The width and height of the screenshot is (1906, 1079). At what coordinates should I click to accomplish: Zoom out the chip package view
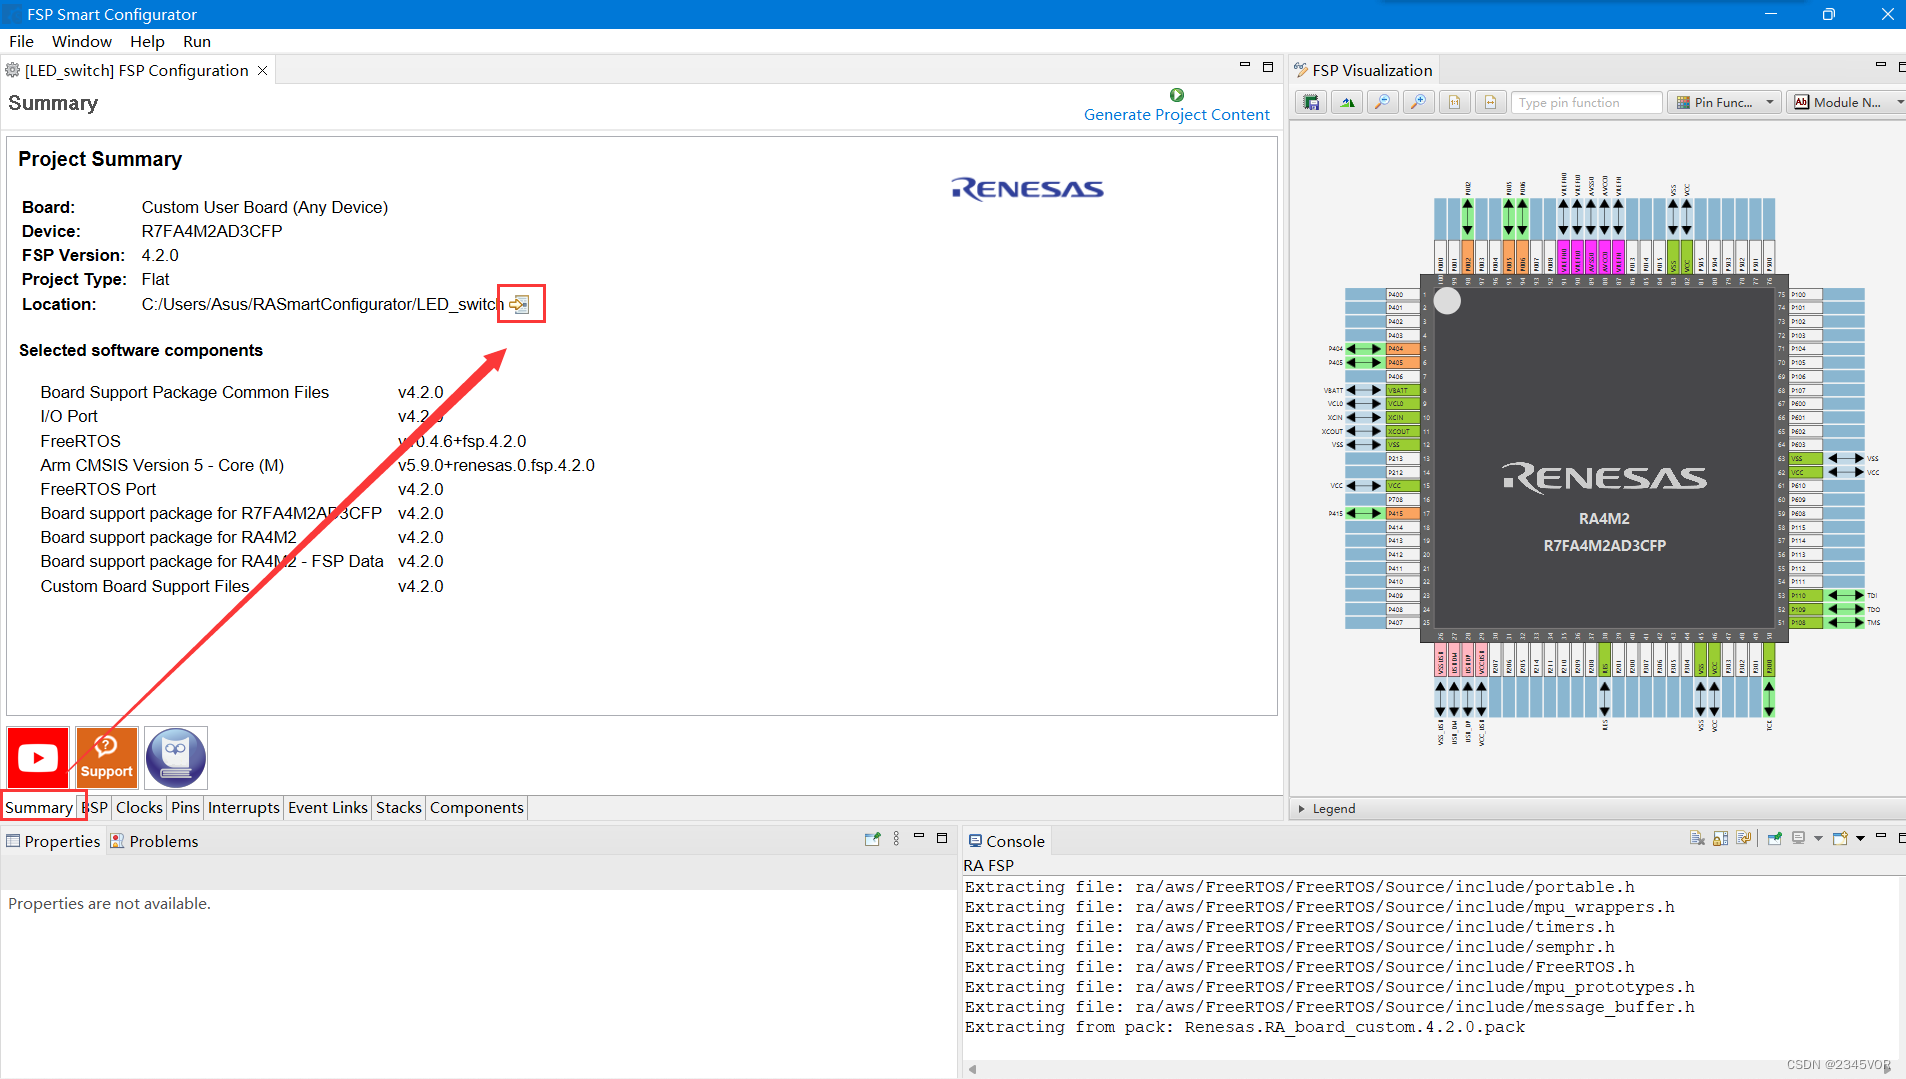[1383, 102]
